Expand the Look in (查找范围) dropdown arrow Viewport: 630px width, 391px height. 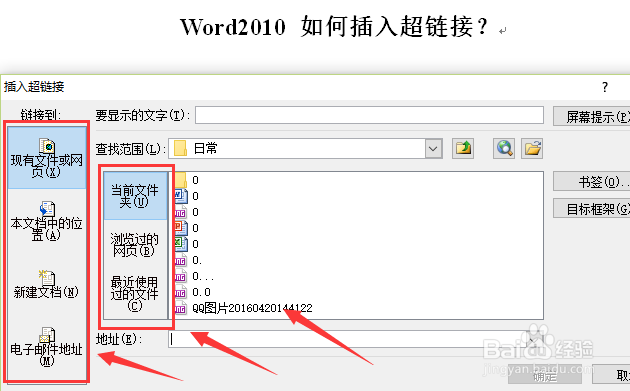pyautogui.click(x=433, y=148)
